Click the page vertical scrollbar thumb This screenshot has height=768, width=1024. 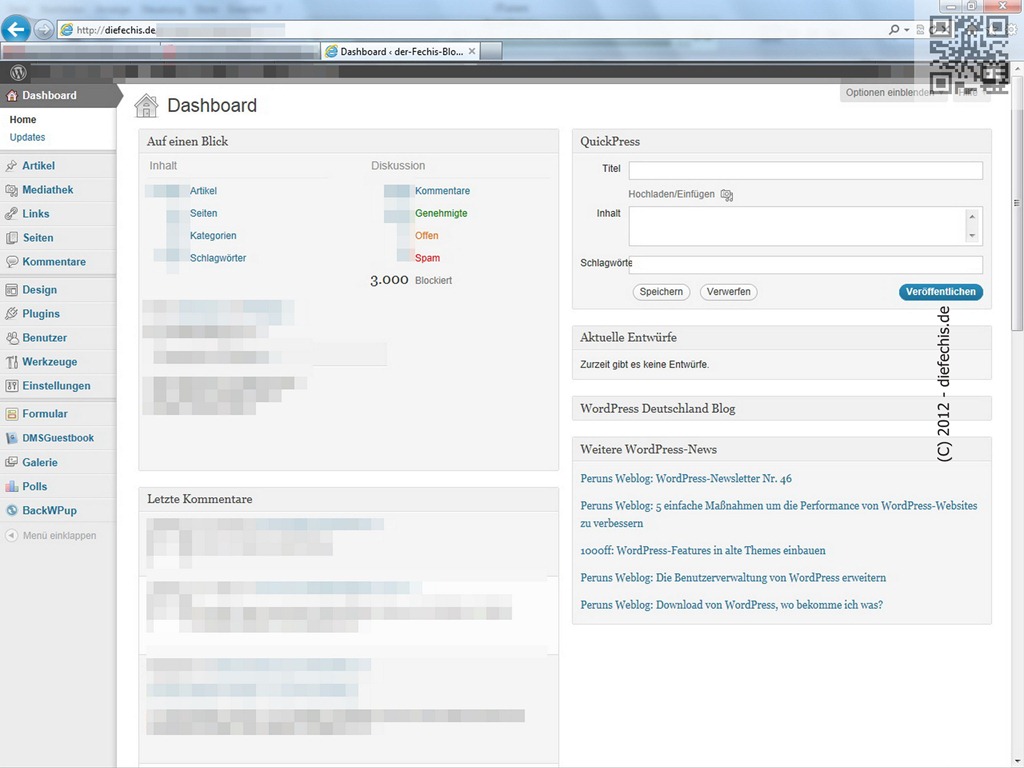click(x=1016, y=204)
